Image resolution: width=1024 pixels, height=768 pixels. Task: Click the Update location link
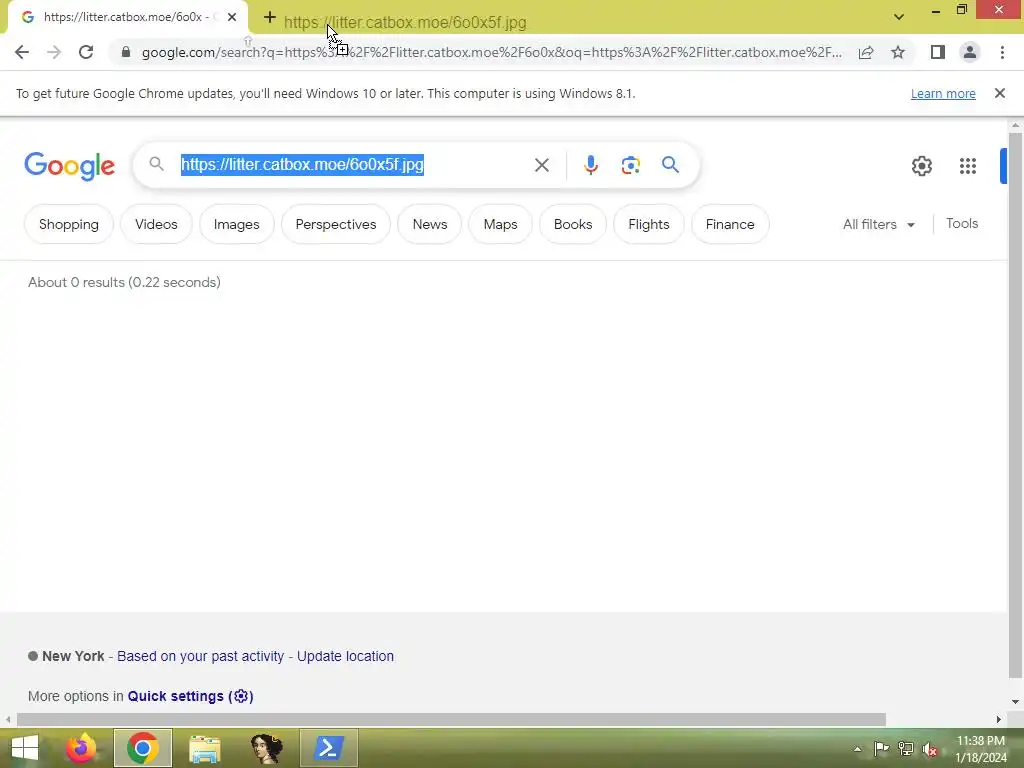pyautogui.click(x=345, y=656)
